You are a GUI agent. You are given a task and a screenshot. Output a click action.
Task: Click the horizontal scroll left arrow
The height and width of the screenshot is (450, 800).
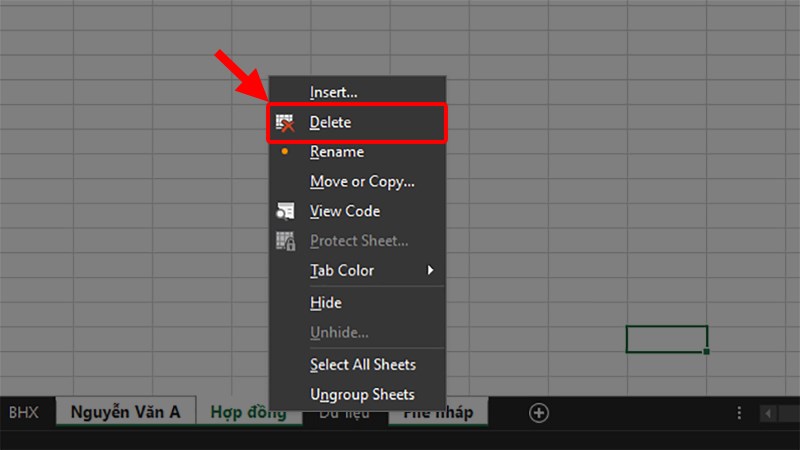[767, 413]
